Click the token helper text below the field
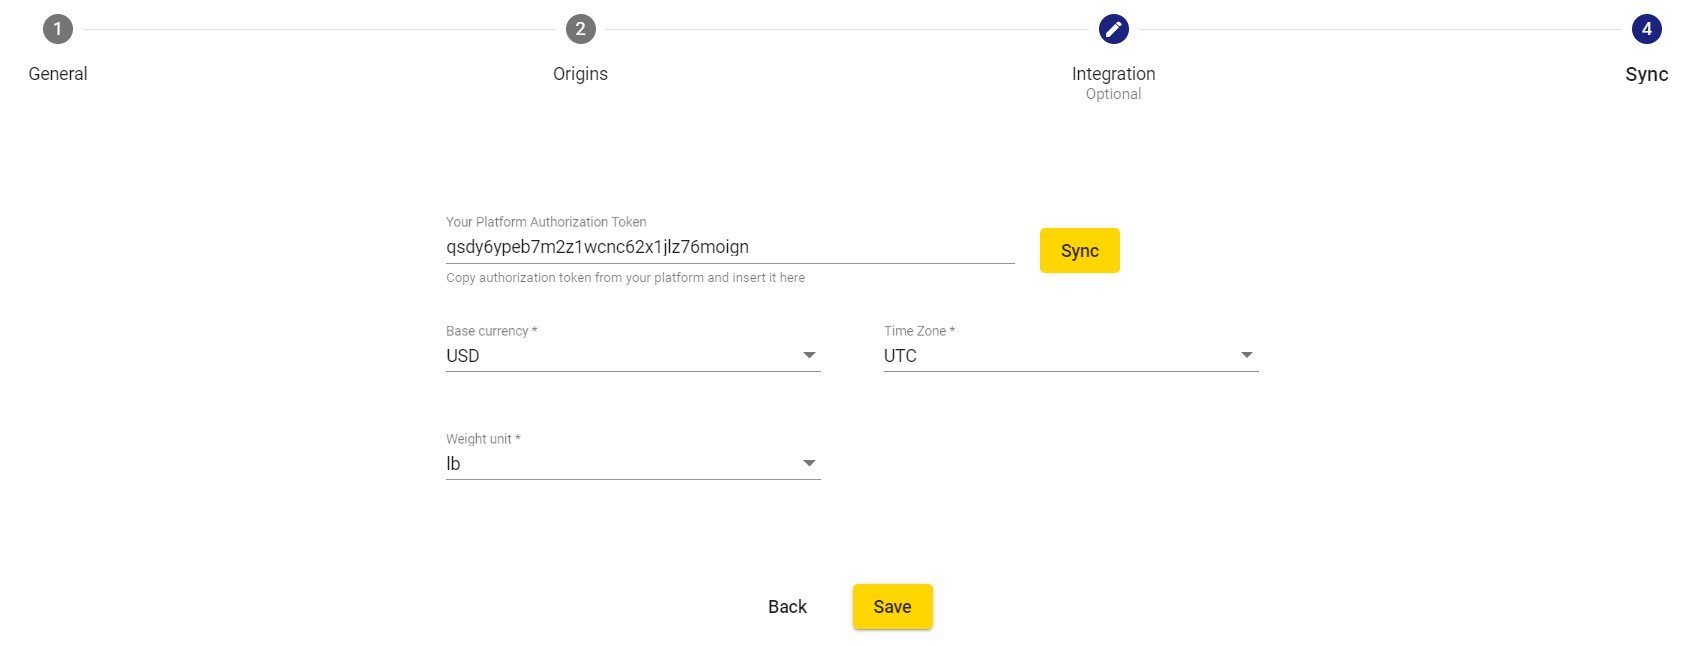 625,278
